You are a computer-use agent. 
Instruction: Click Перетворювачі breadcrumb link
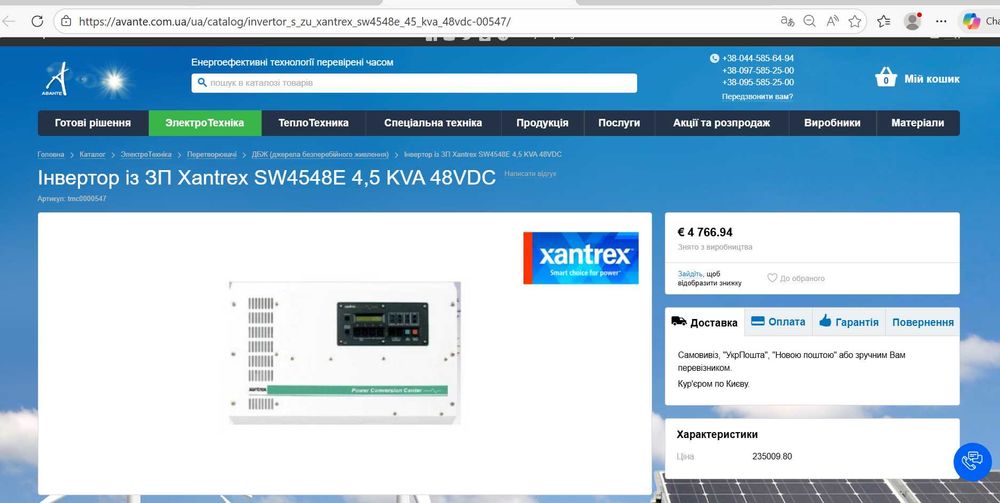click(x=212, y=154)
